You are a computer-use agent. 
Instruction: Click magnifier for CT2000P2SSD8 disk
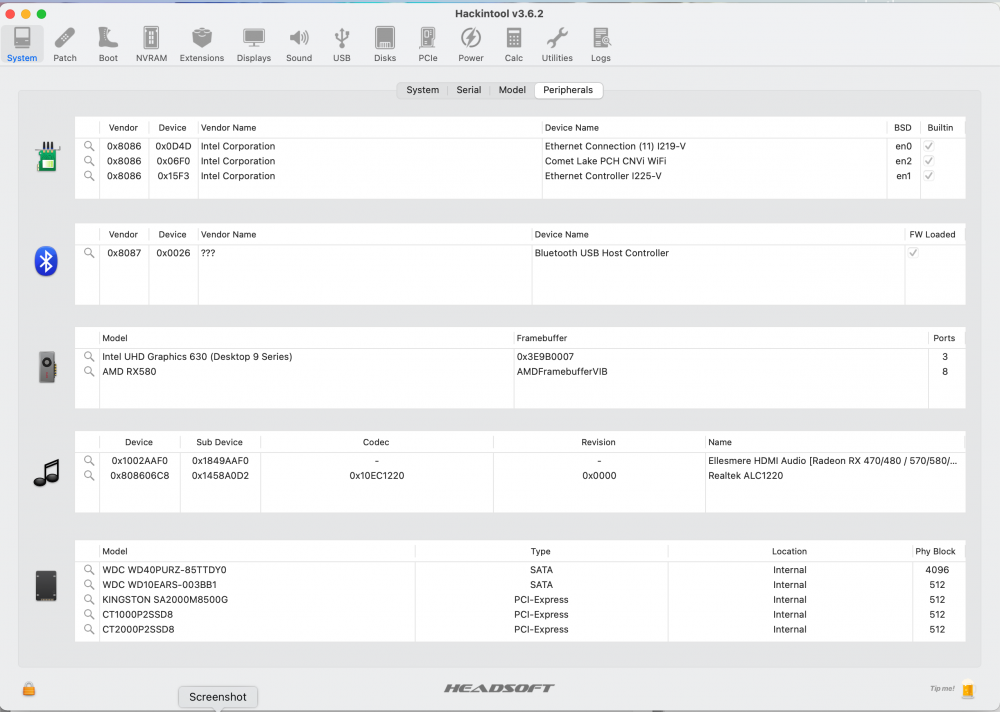[89, 629]
